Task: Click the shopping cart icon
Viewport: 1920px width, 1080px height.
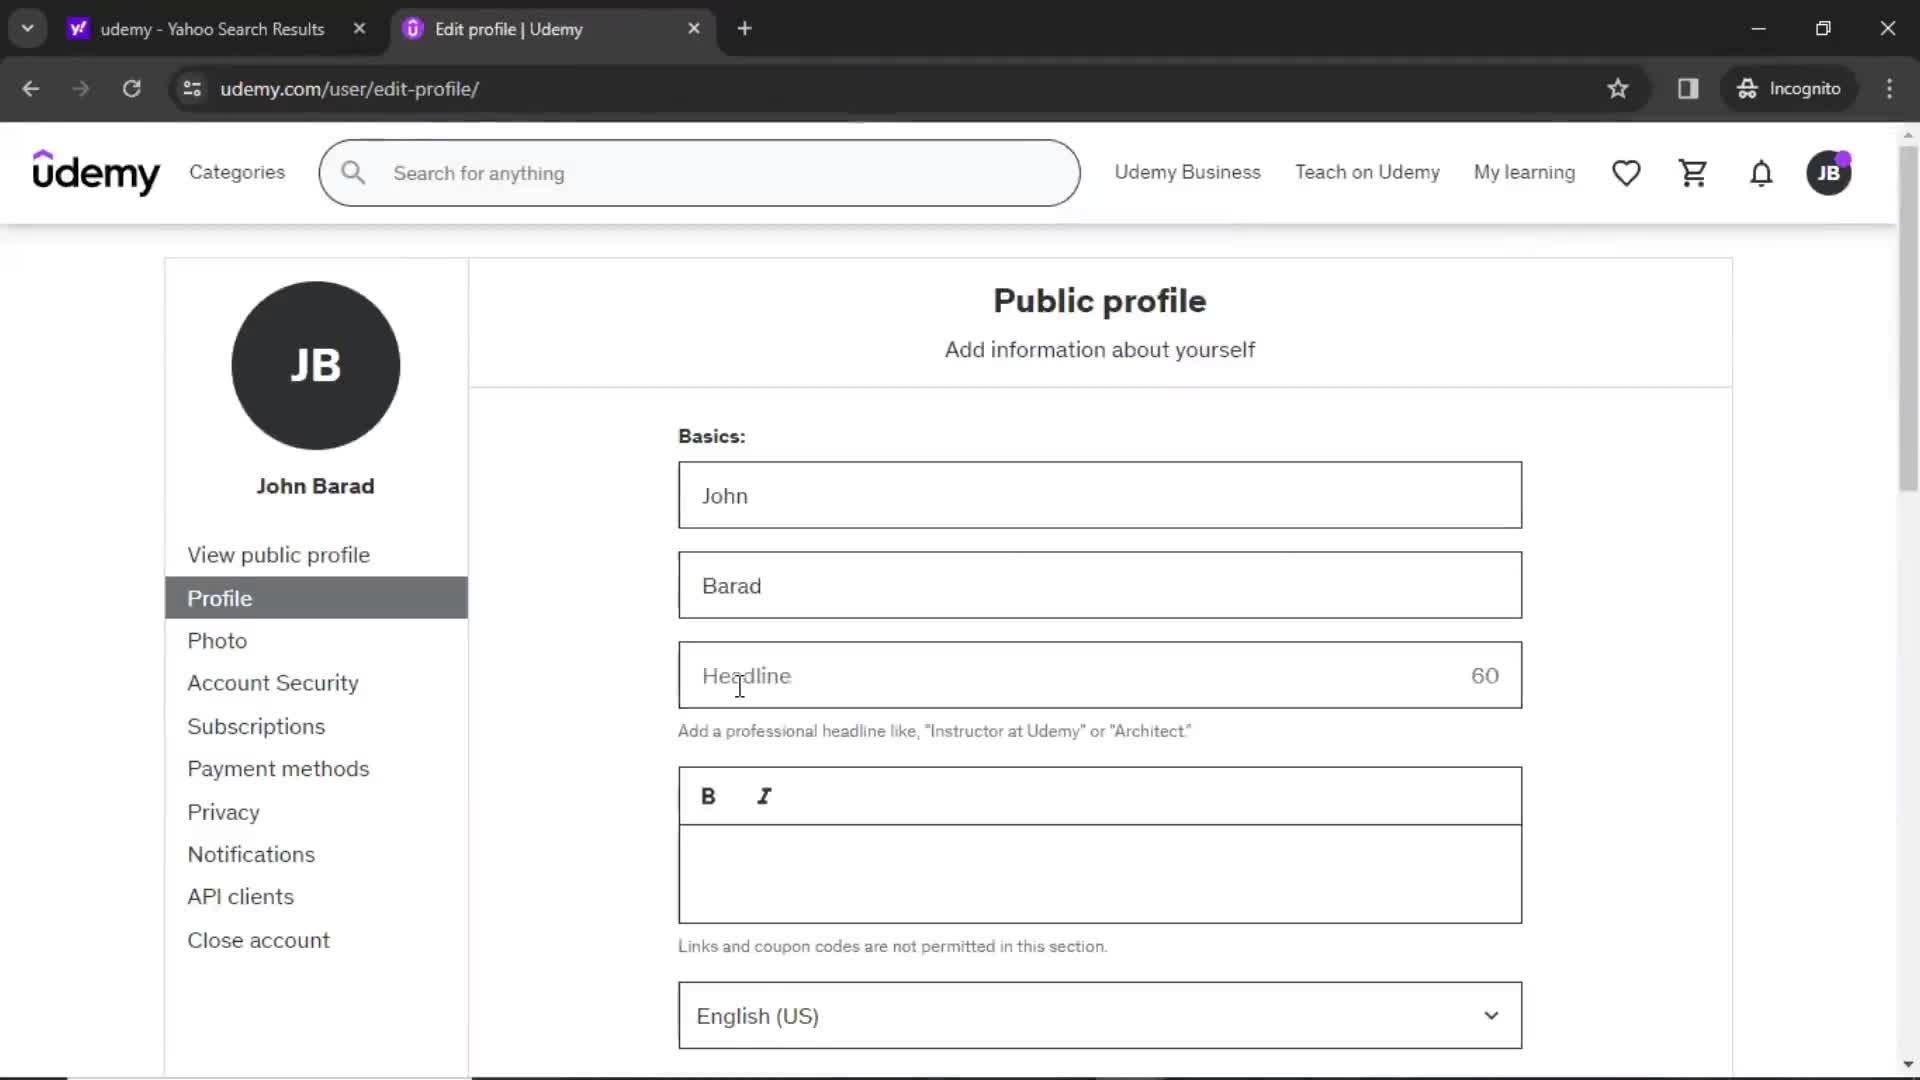Action: [1695, 173]
